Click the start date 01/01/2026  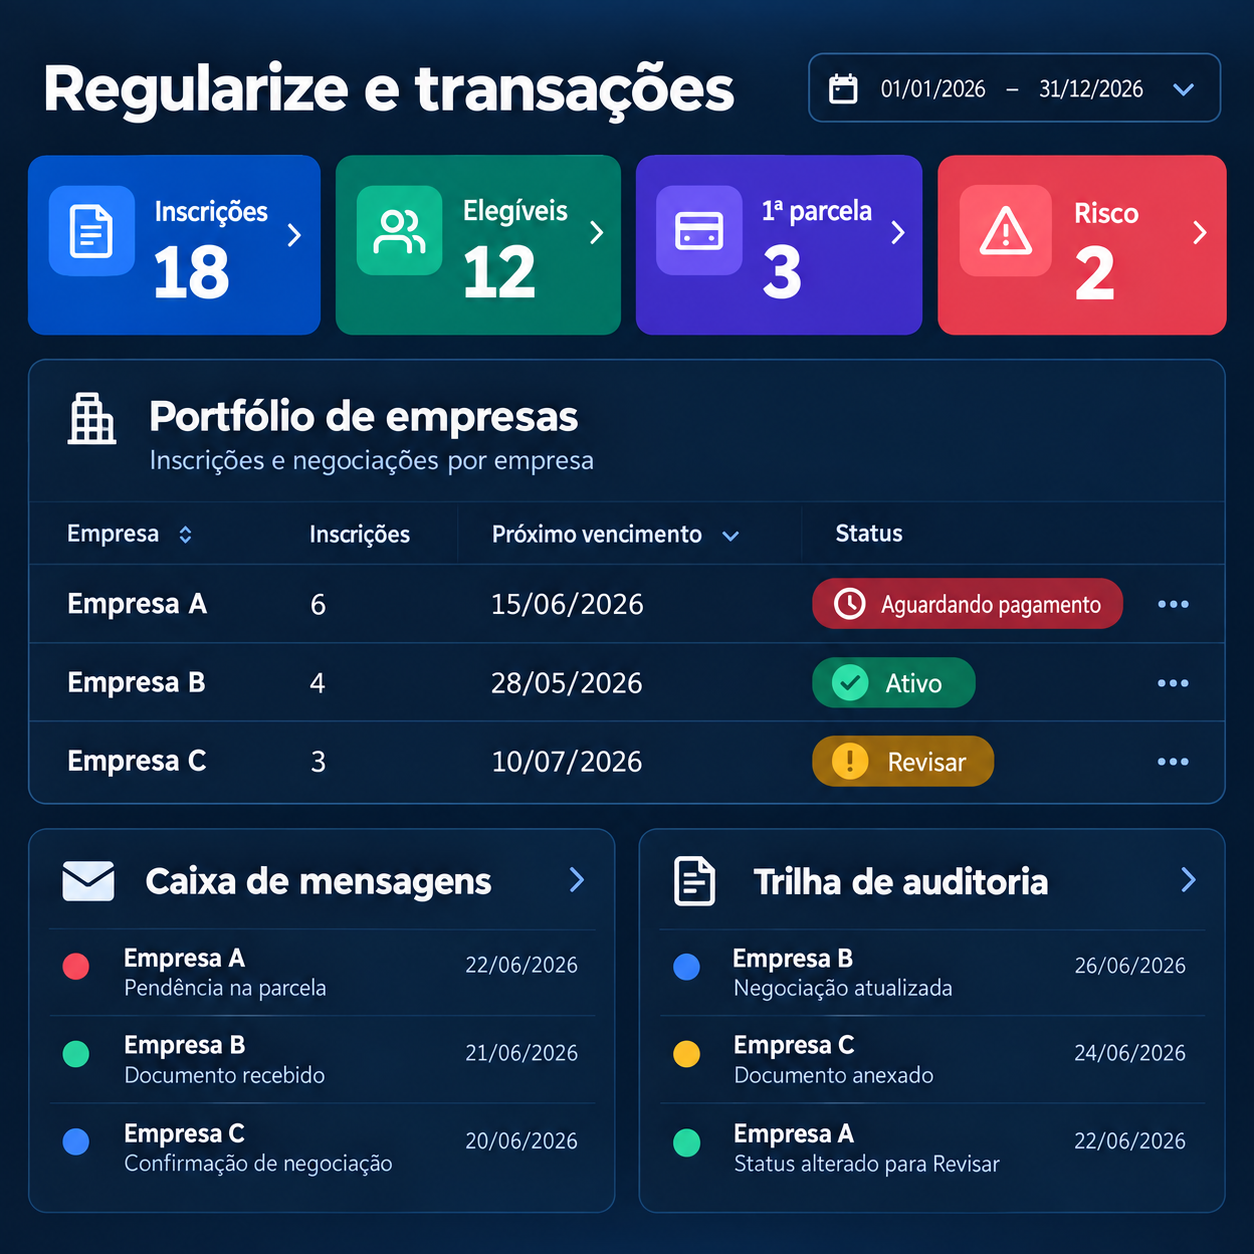(933, 89)
